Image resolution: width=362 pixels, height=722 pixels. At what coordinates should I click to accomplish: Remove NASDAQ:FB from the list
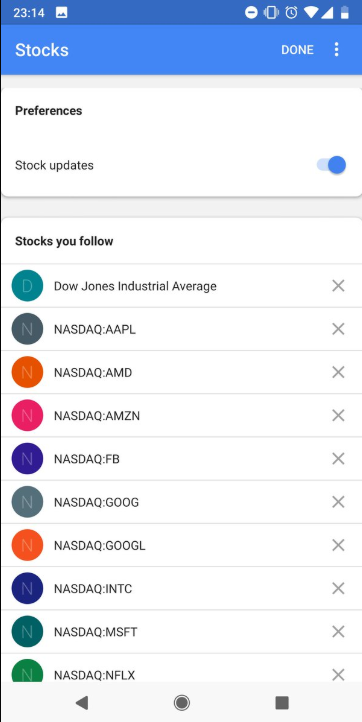(x=338, y=459)
